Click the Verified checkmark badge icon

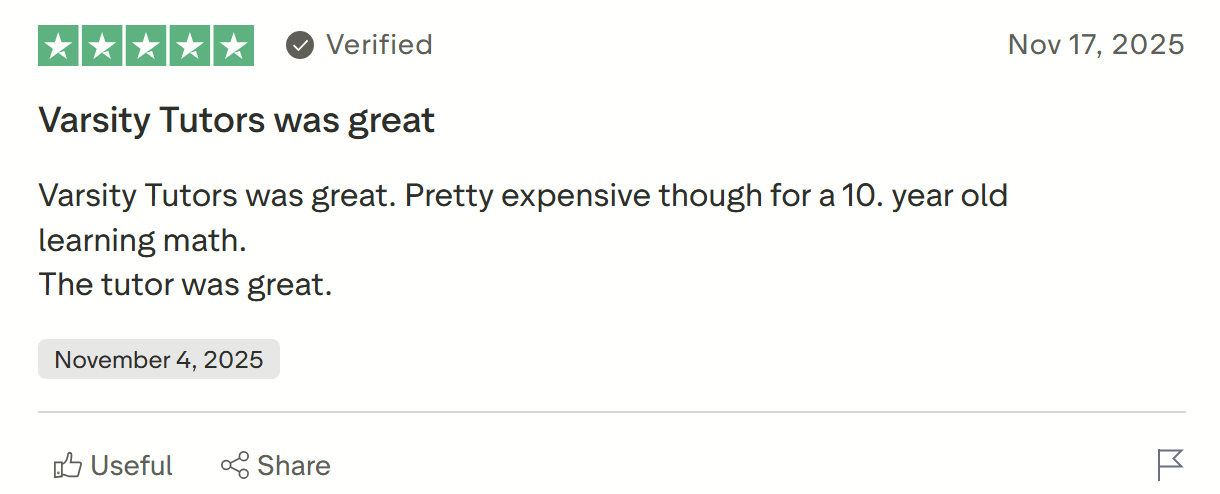(x=300, y=45)
